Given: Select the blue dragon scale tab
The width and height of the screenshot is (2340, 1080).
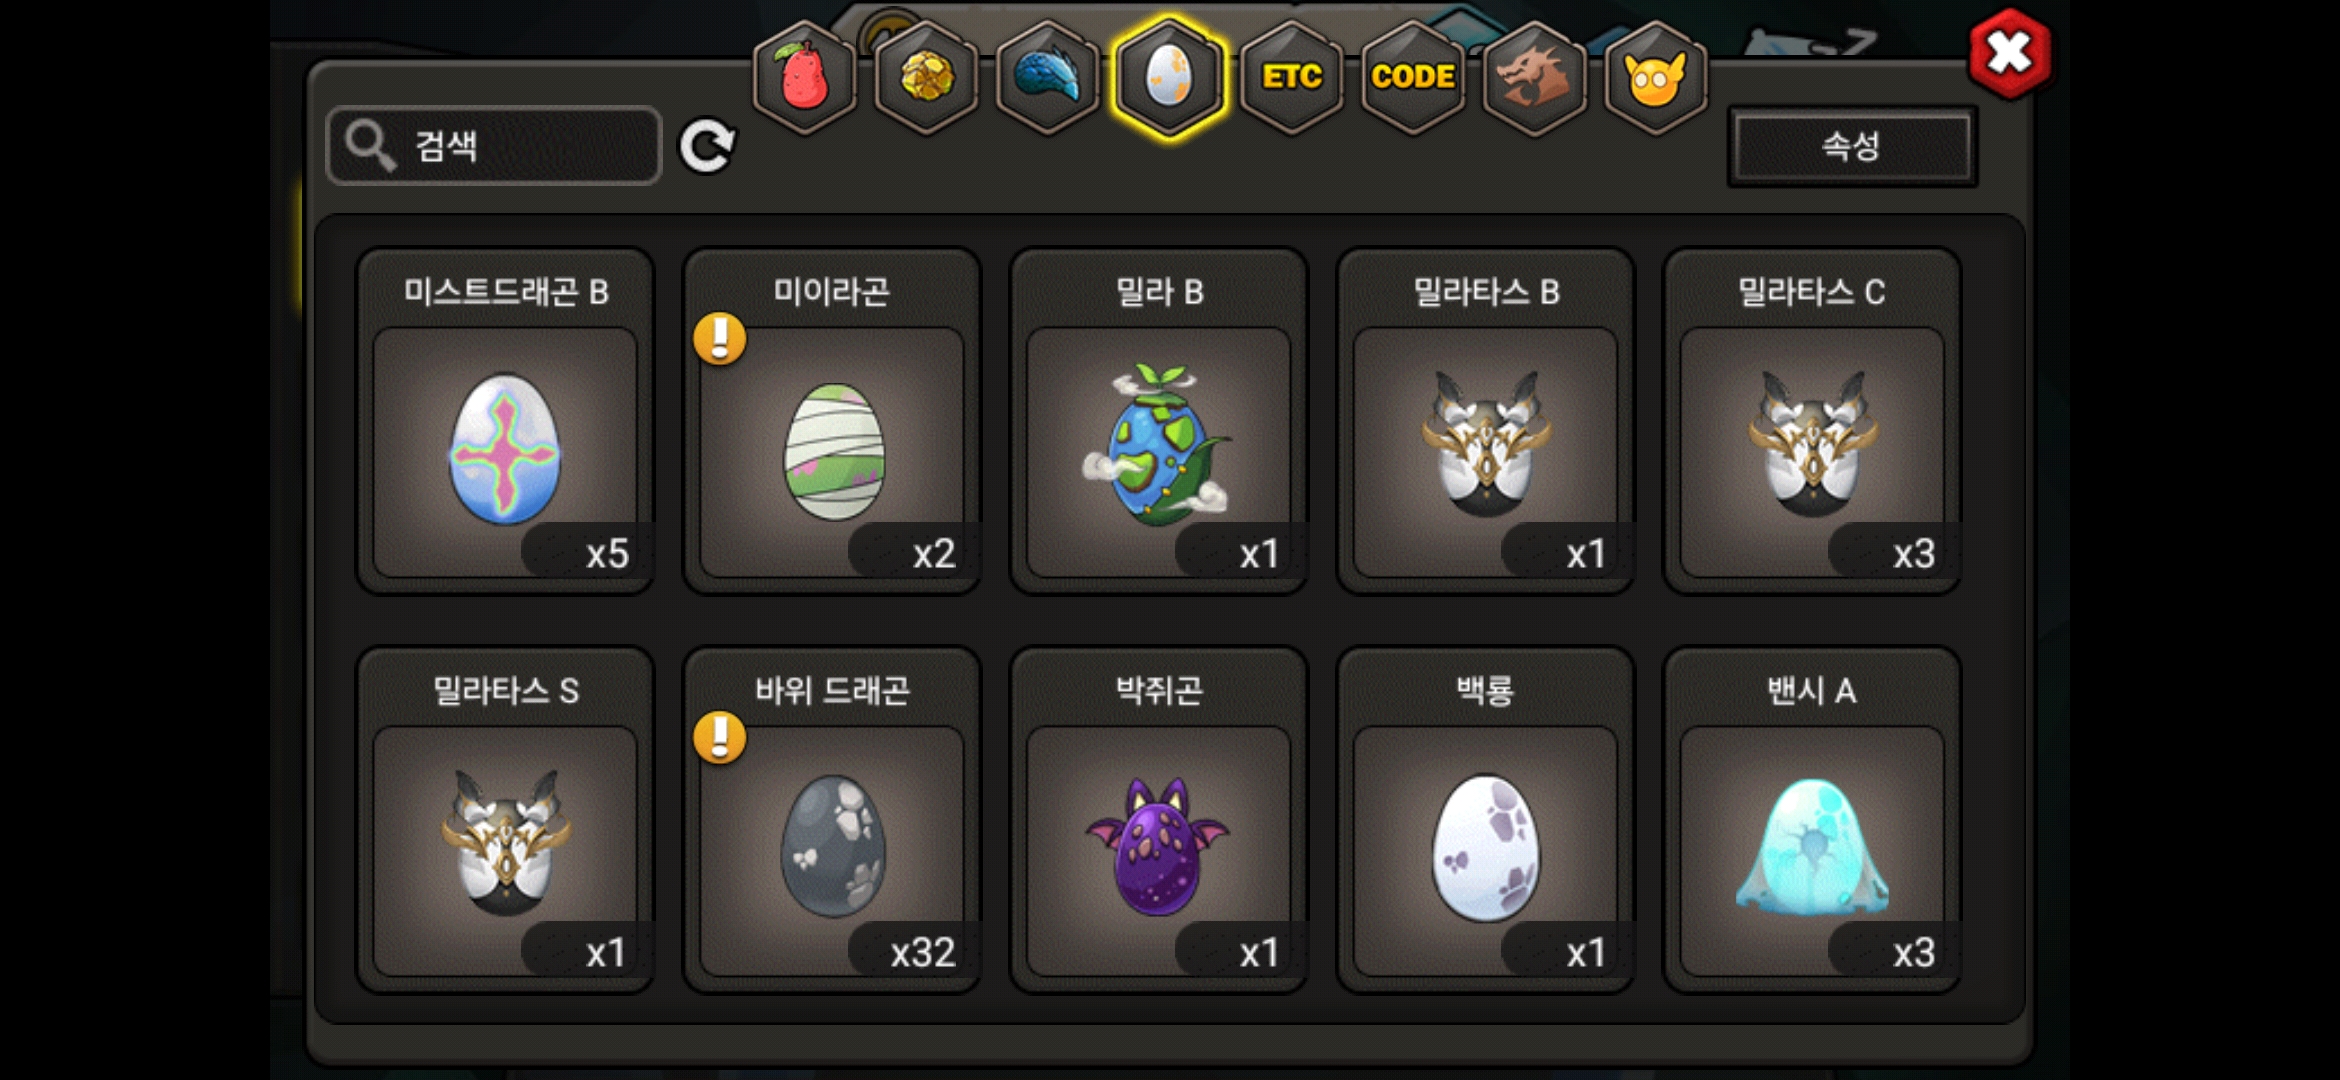Looking at the screenshot, I should pos(1048,77).
